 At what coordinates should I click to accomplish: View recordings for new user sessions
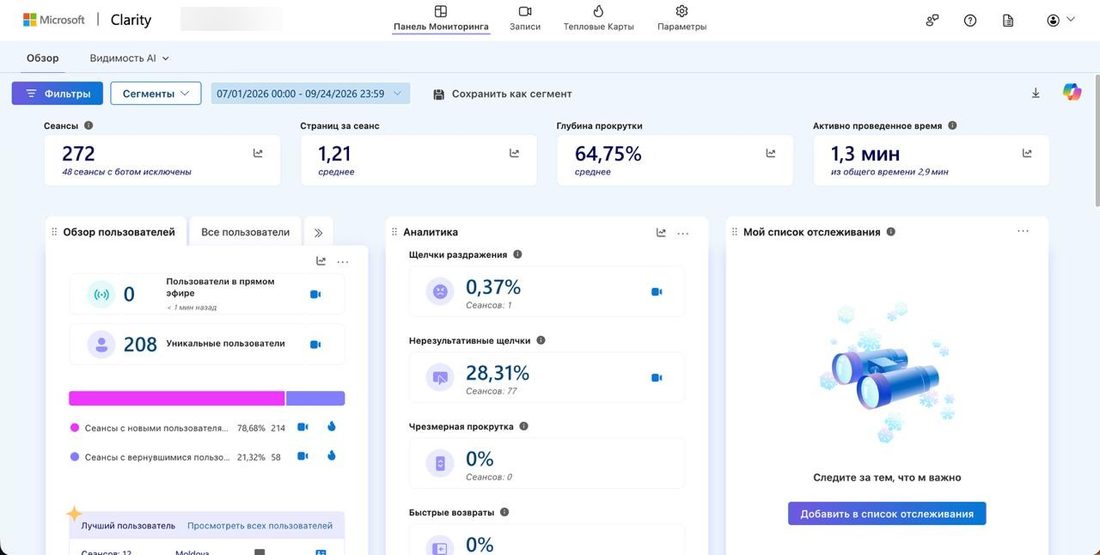pos(302,427)
